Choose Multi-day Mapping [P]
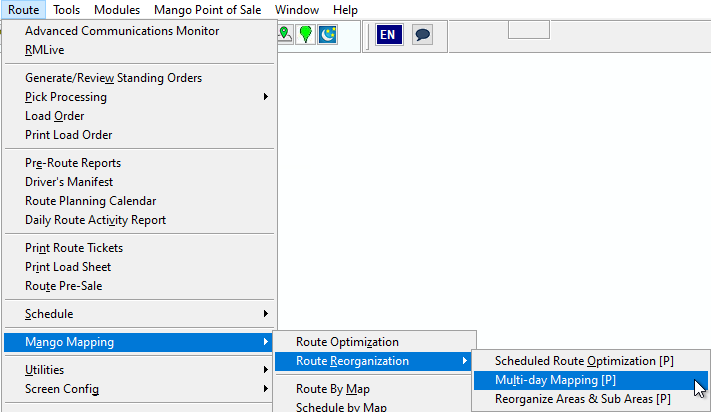Screen dimensions: 711x412 point(591,380)
